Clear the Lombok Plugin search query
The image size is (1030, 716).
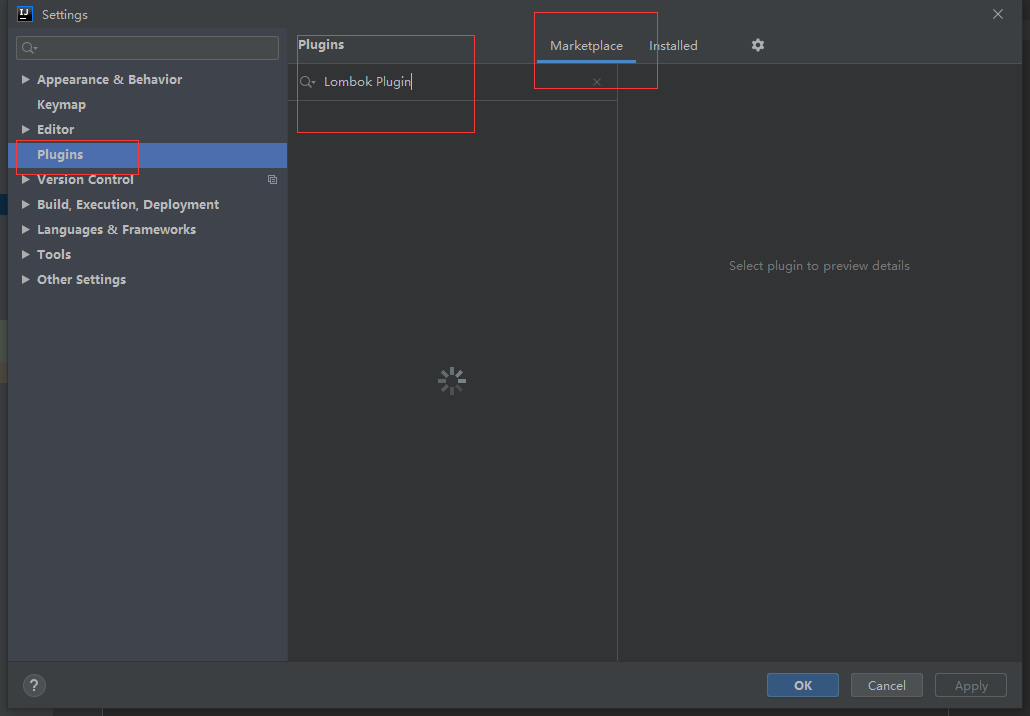click(596, 81)
